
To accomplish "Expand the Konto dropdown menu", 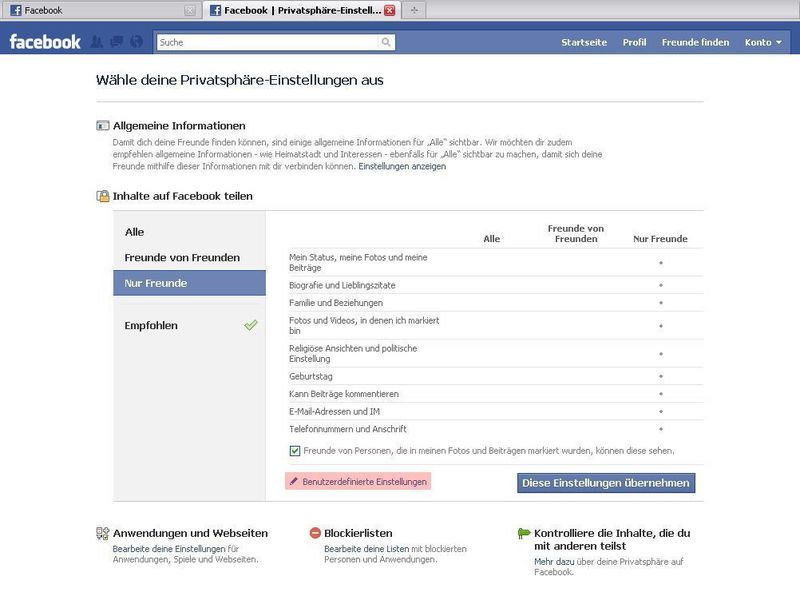I will click(x=763, y=42).
